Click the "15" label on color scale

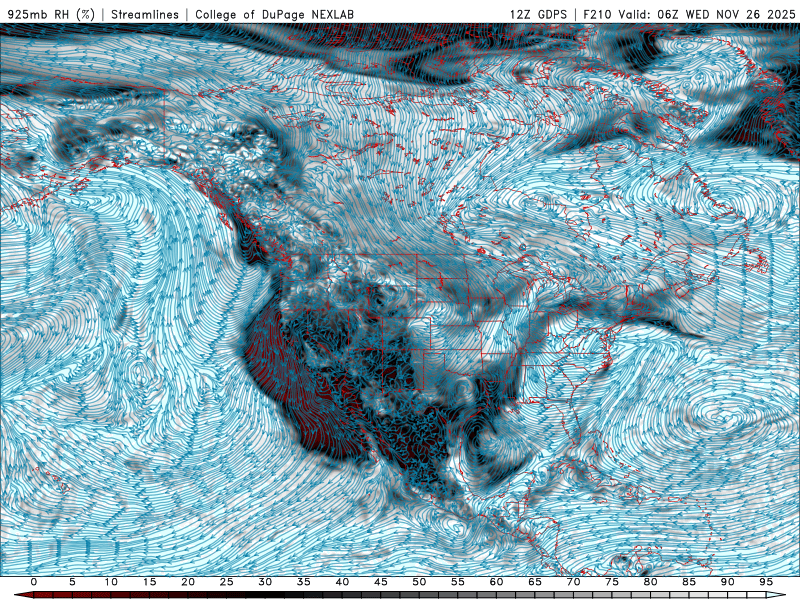149,582
